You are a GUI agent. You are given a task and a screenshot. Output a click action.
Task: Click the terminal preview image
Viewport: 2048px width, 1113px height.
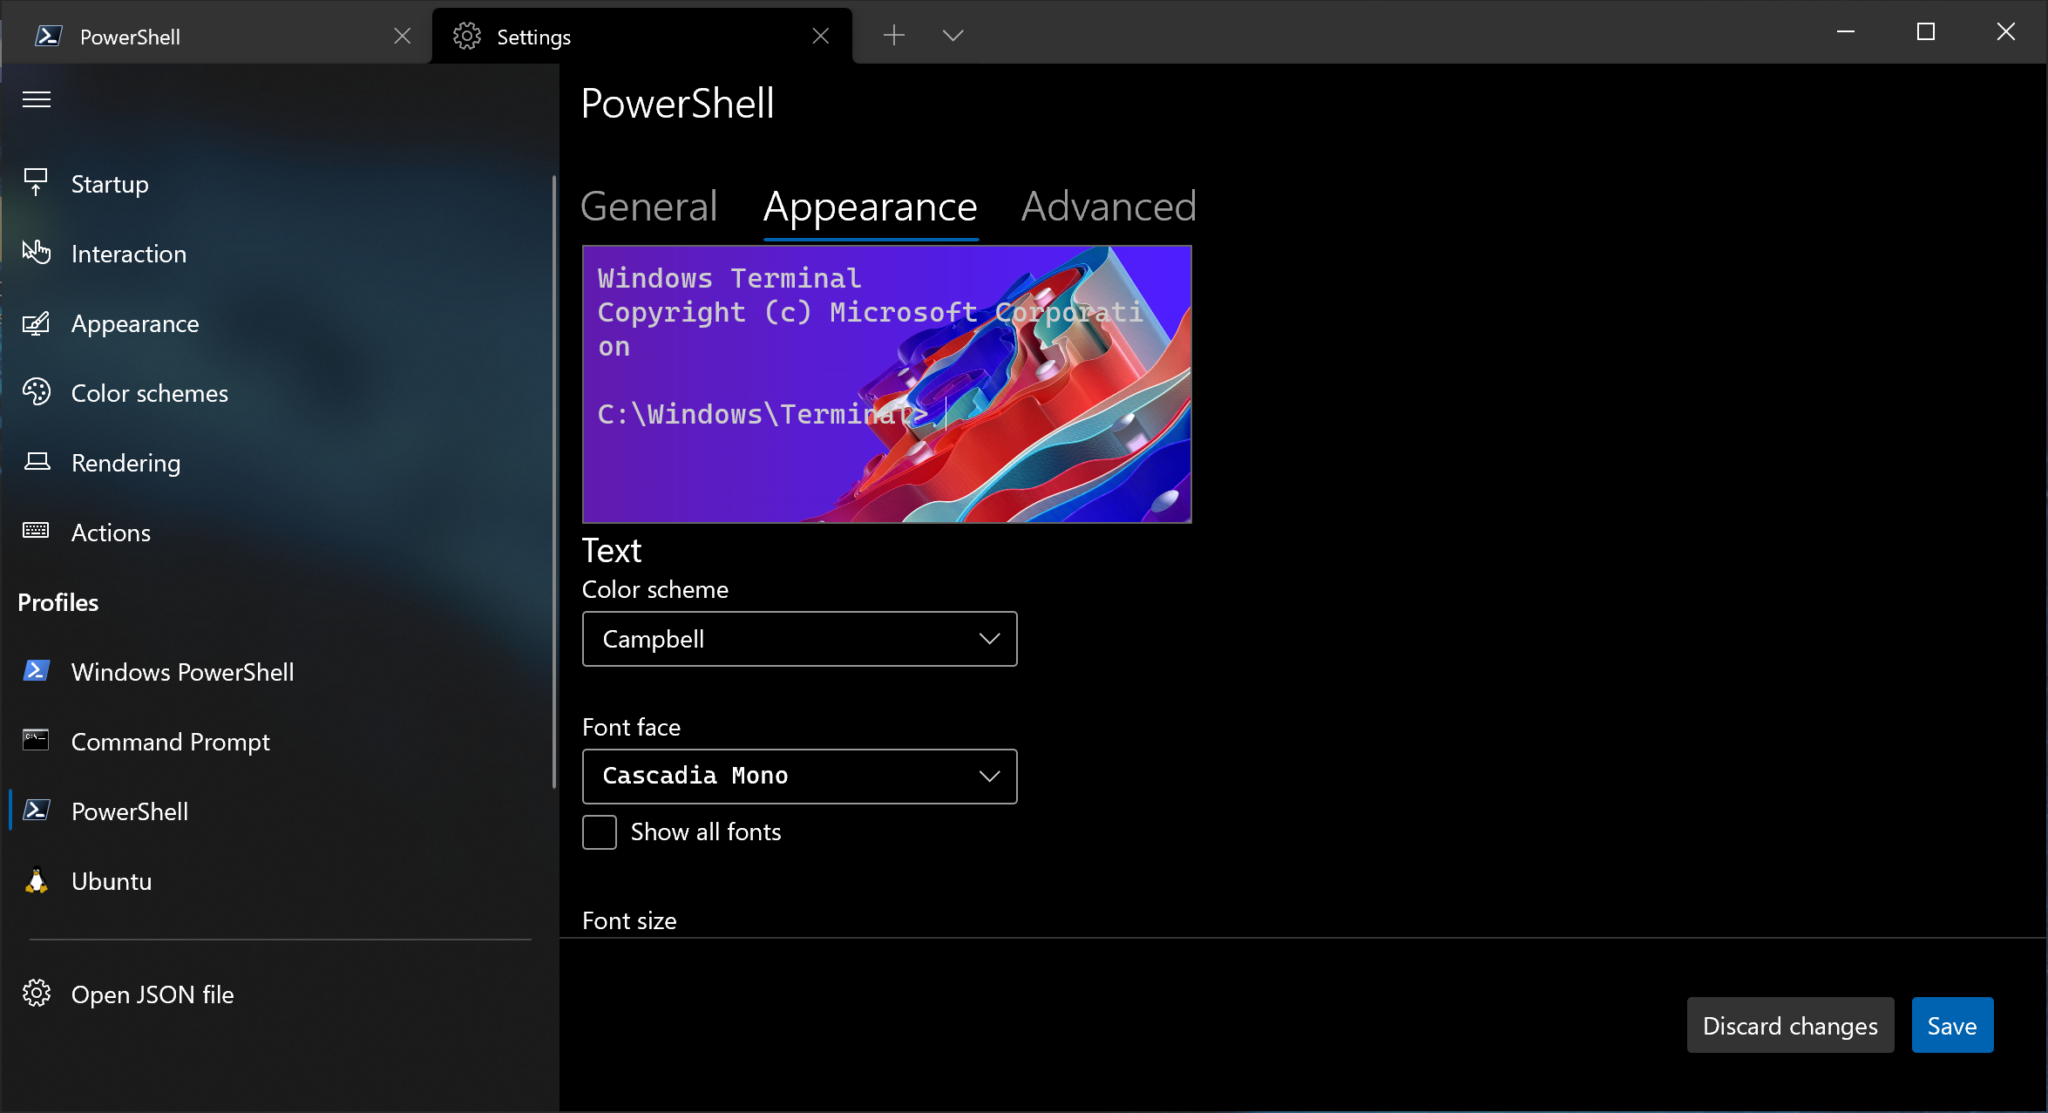(886, 384)
